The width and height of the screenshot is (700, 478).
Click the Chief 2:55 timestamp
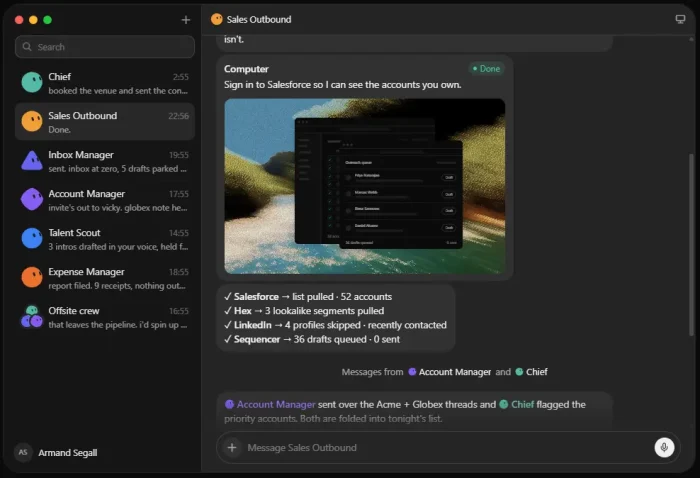(181, 77)
